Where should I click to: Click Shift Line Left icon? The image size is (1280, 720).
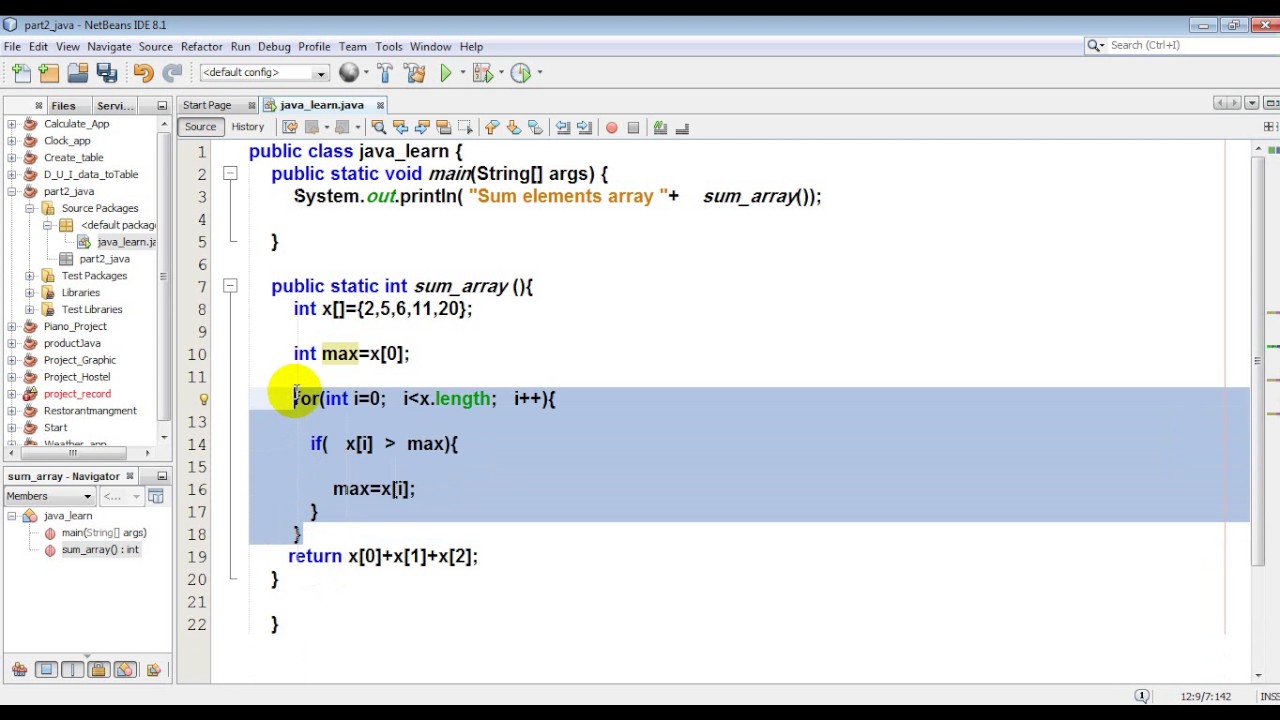563,127
